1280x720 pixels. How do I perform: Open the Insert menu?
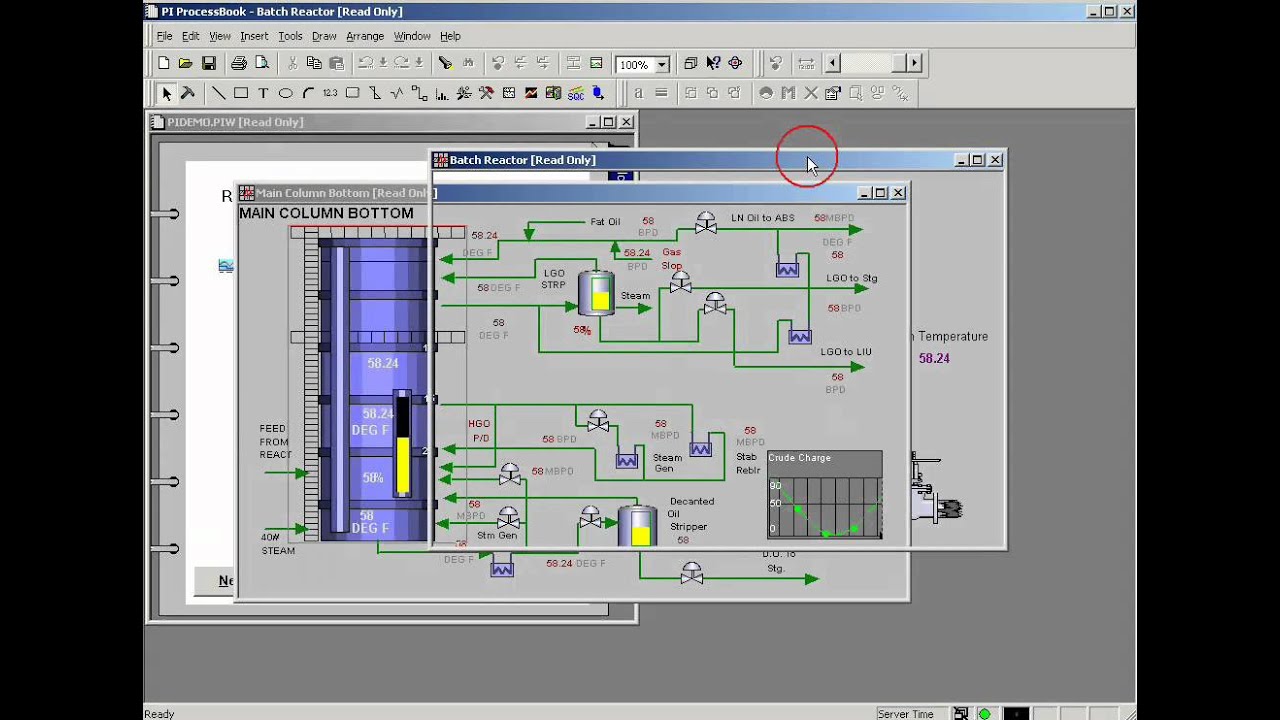click(254, 36)
